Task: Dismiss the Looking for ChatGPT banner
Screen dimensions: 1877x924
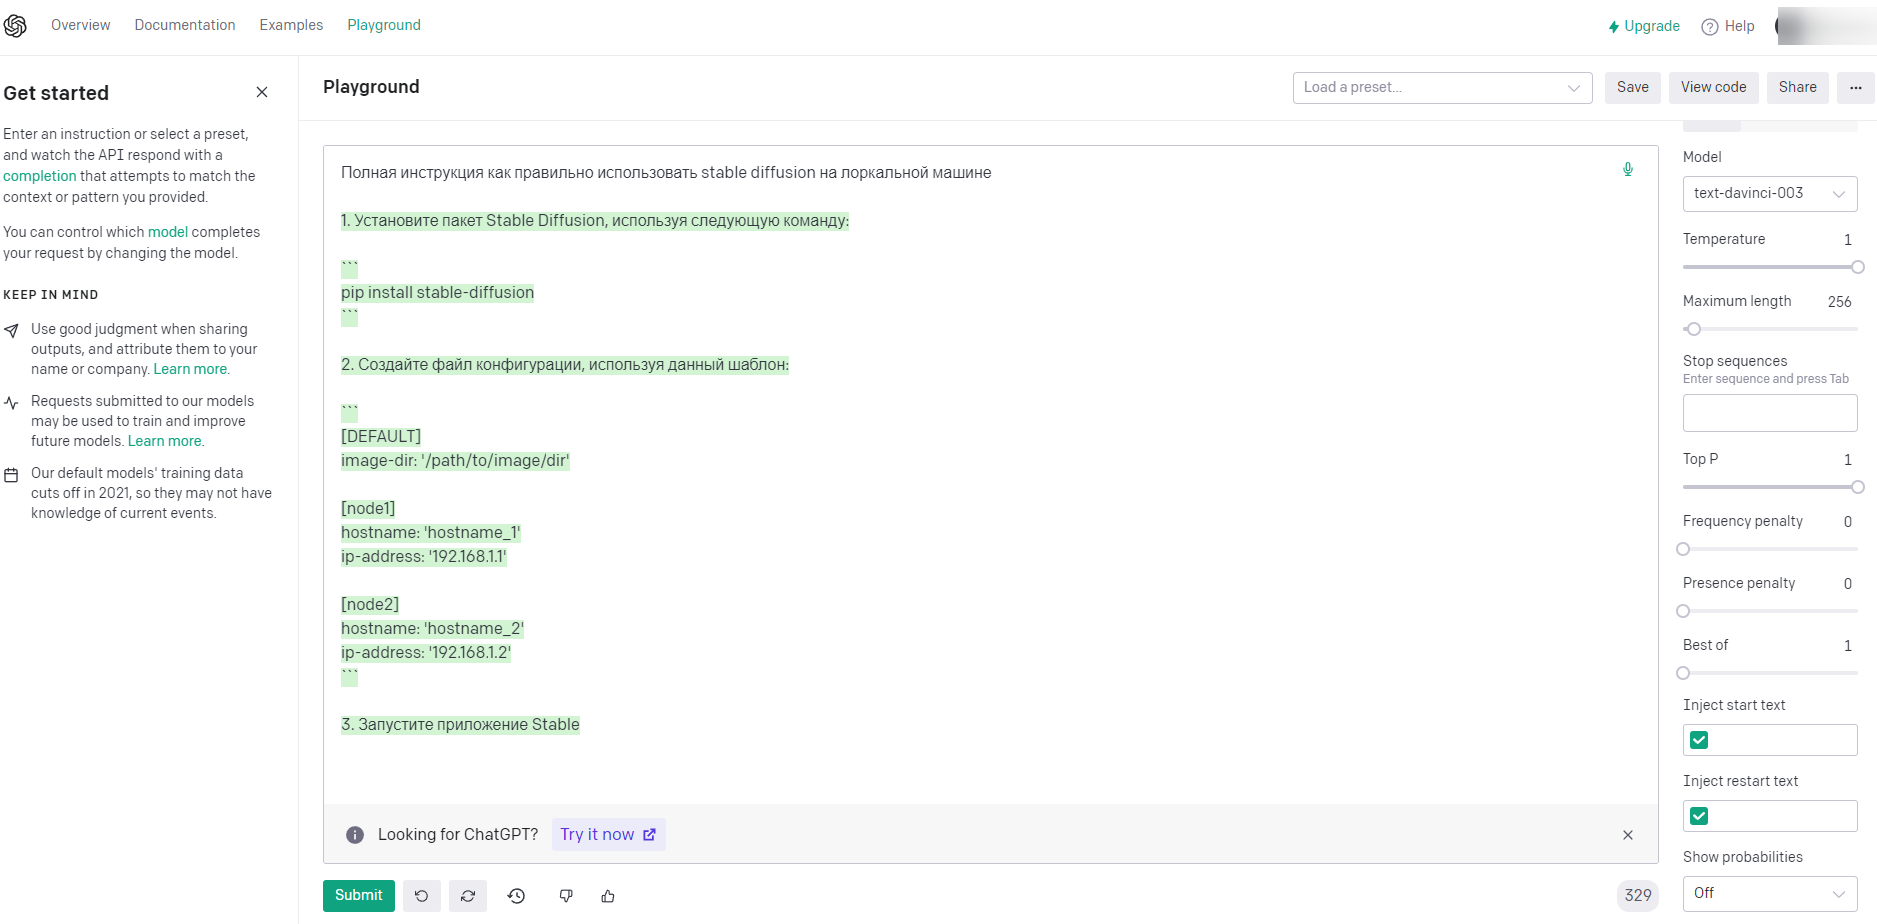Action: tap(1628, 835)
